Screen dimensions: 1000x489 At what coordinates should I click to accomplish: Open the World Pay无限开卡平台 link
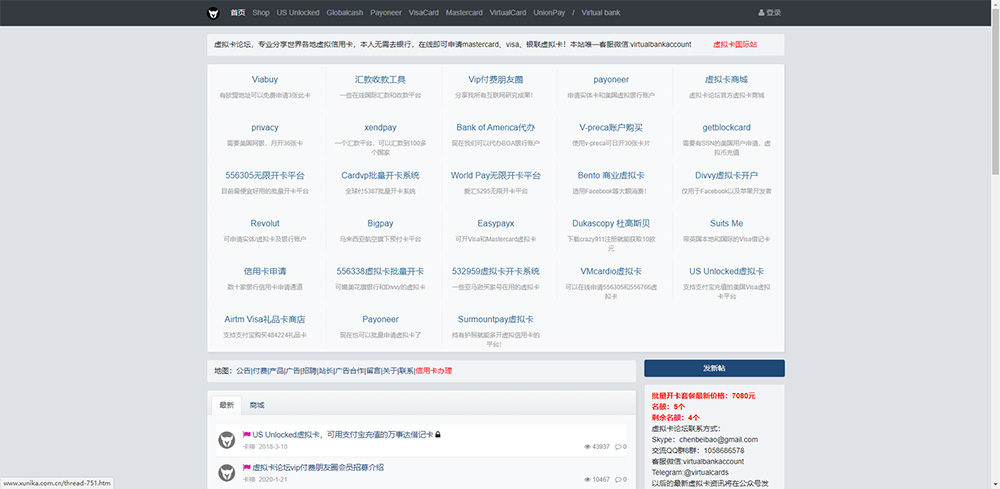[x=496, y=175]
